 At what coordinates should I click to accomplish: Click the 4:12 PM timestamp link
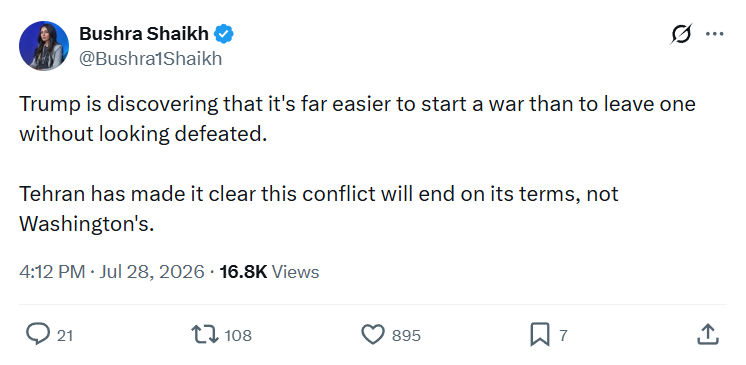(x=52, y=272)
